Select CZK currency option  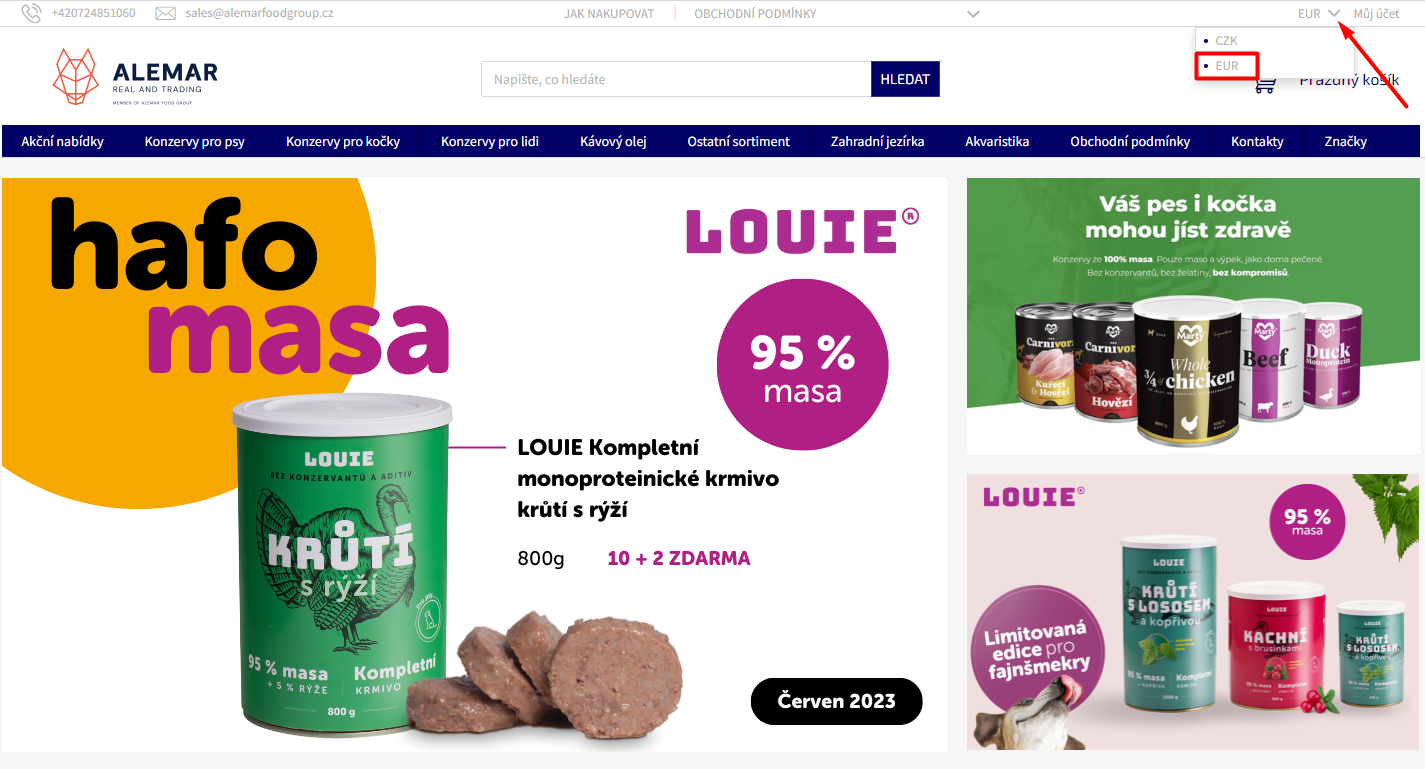(x=1226, y=41)
